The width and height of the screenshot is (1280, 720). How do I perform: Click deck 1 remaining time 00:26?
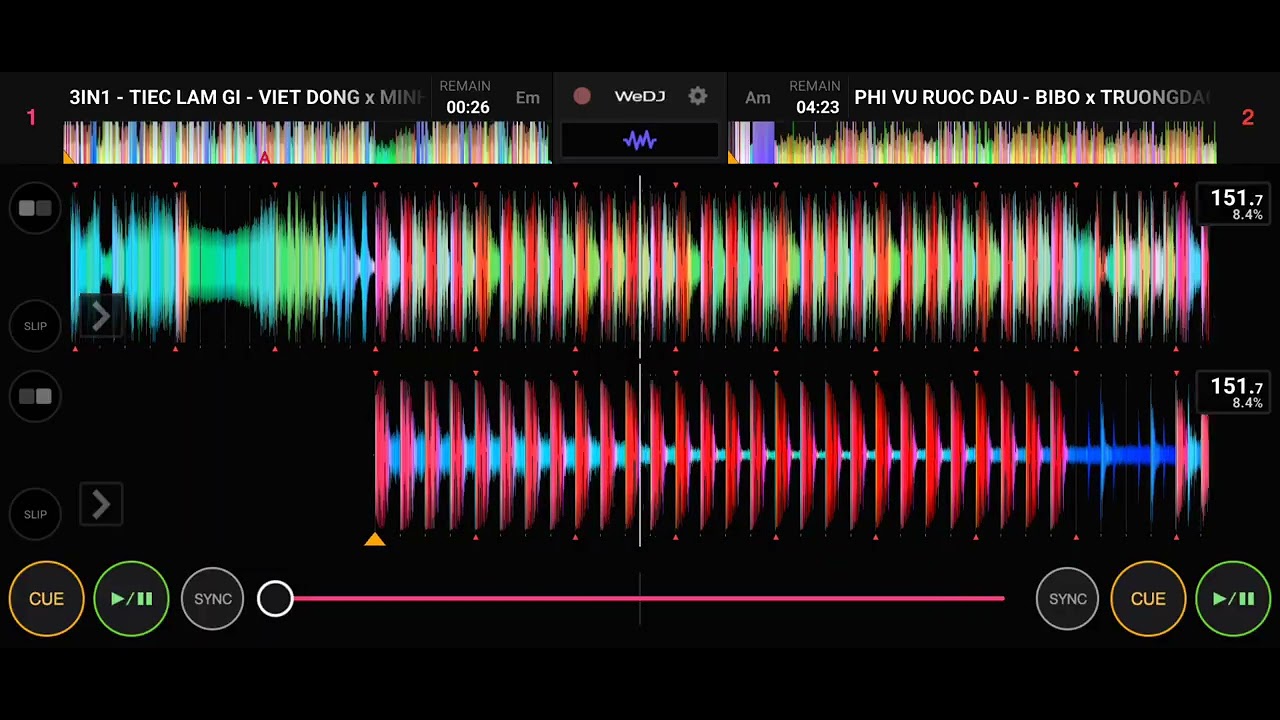(467, 107)
